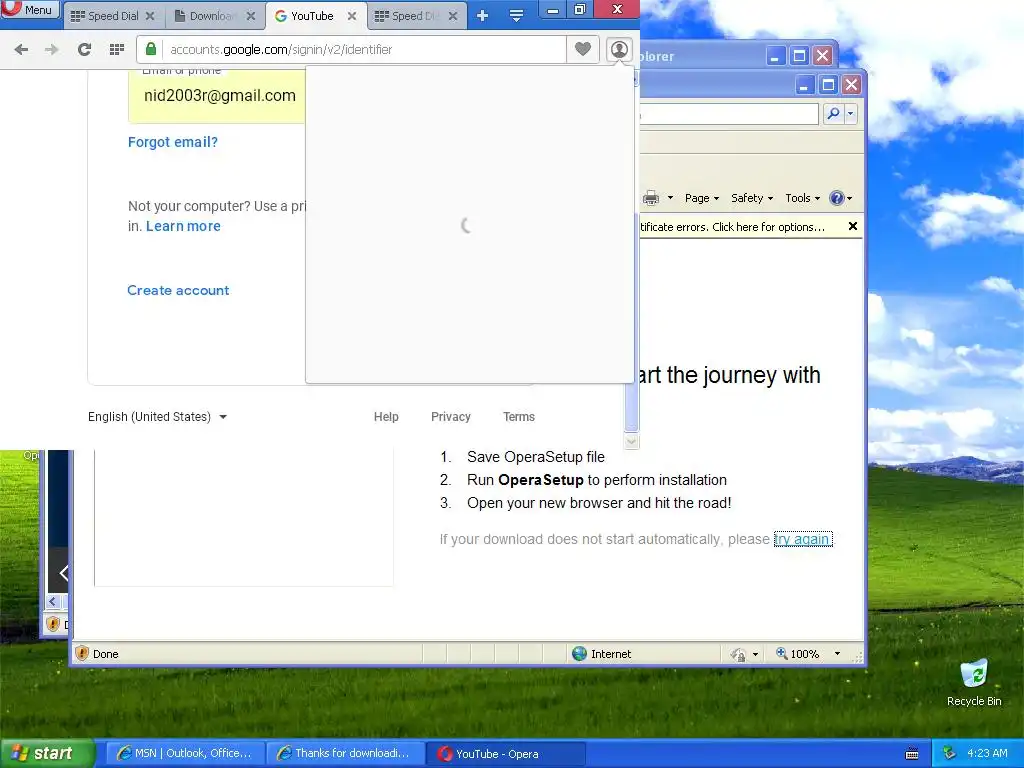Open a new tab with plus icon
This screenshot has width=1024, height=768.
click(483, 16)
